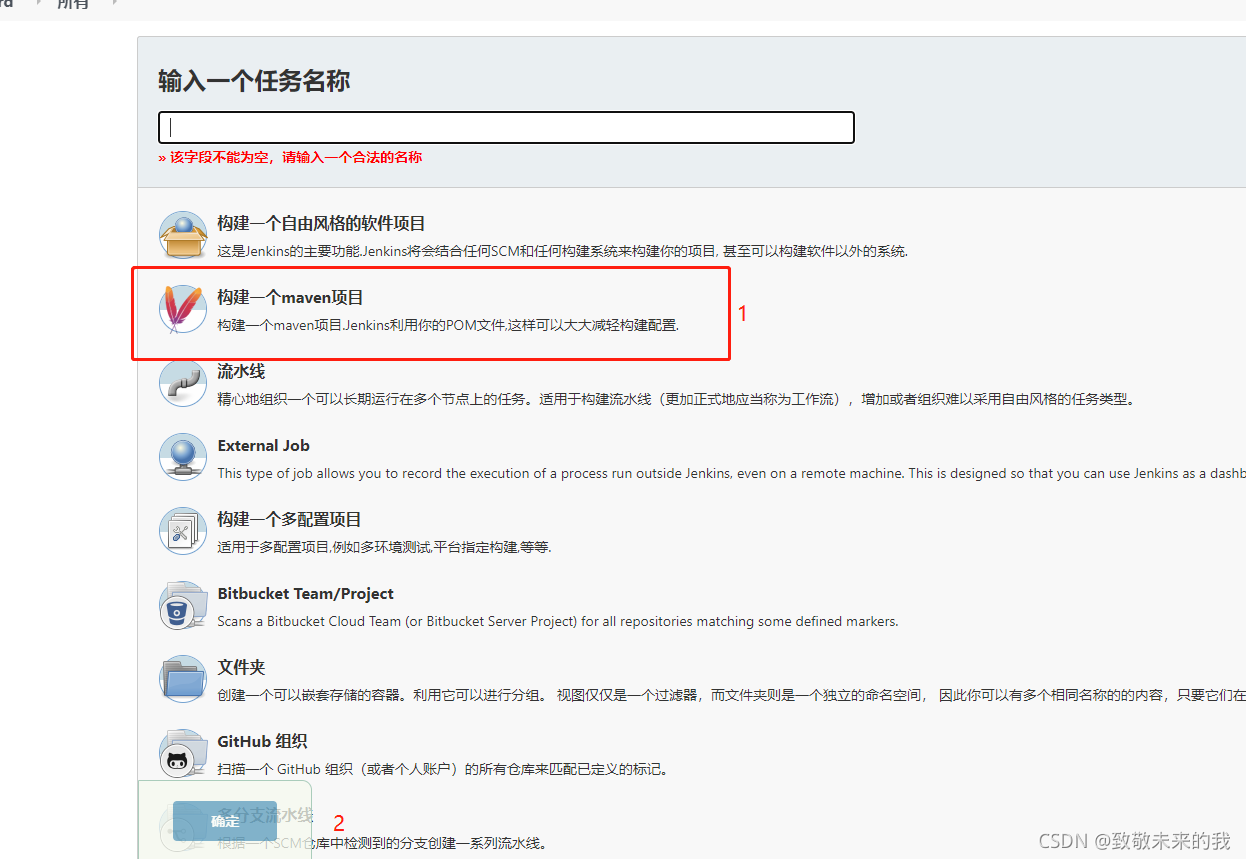Select the 流水线 project type entry
1246x859 pixels.
(x=240, y=371)
